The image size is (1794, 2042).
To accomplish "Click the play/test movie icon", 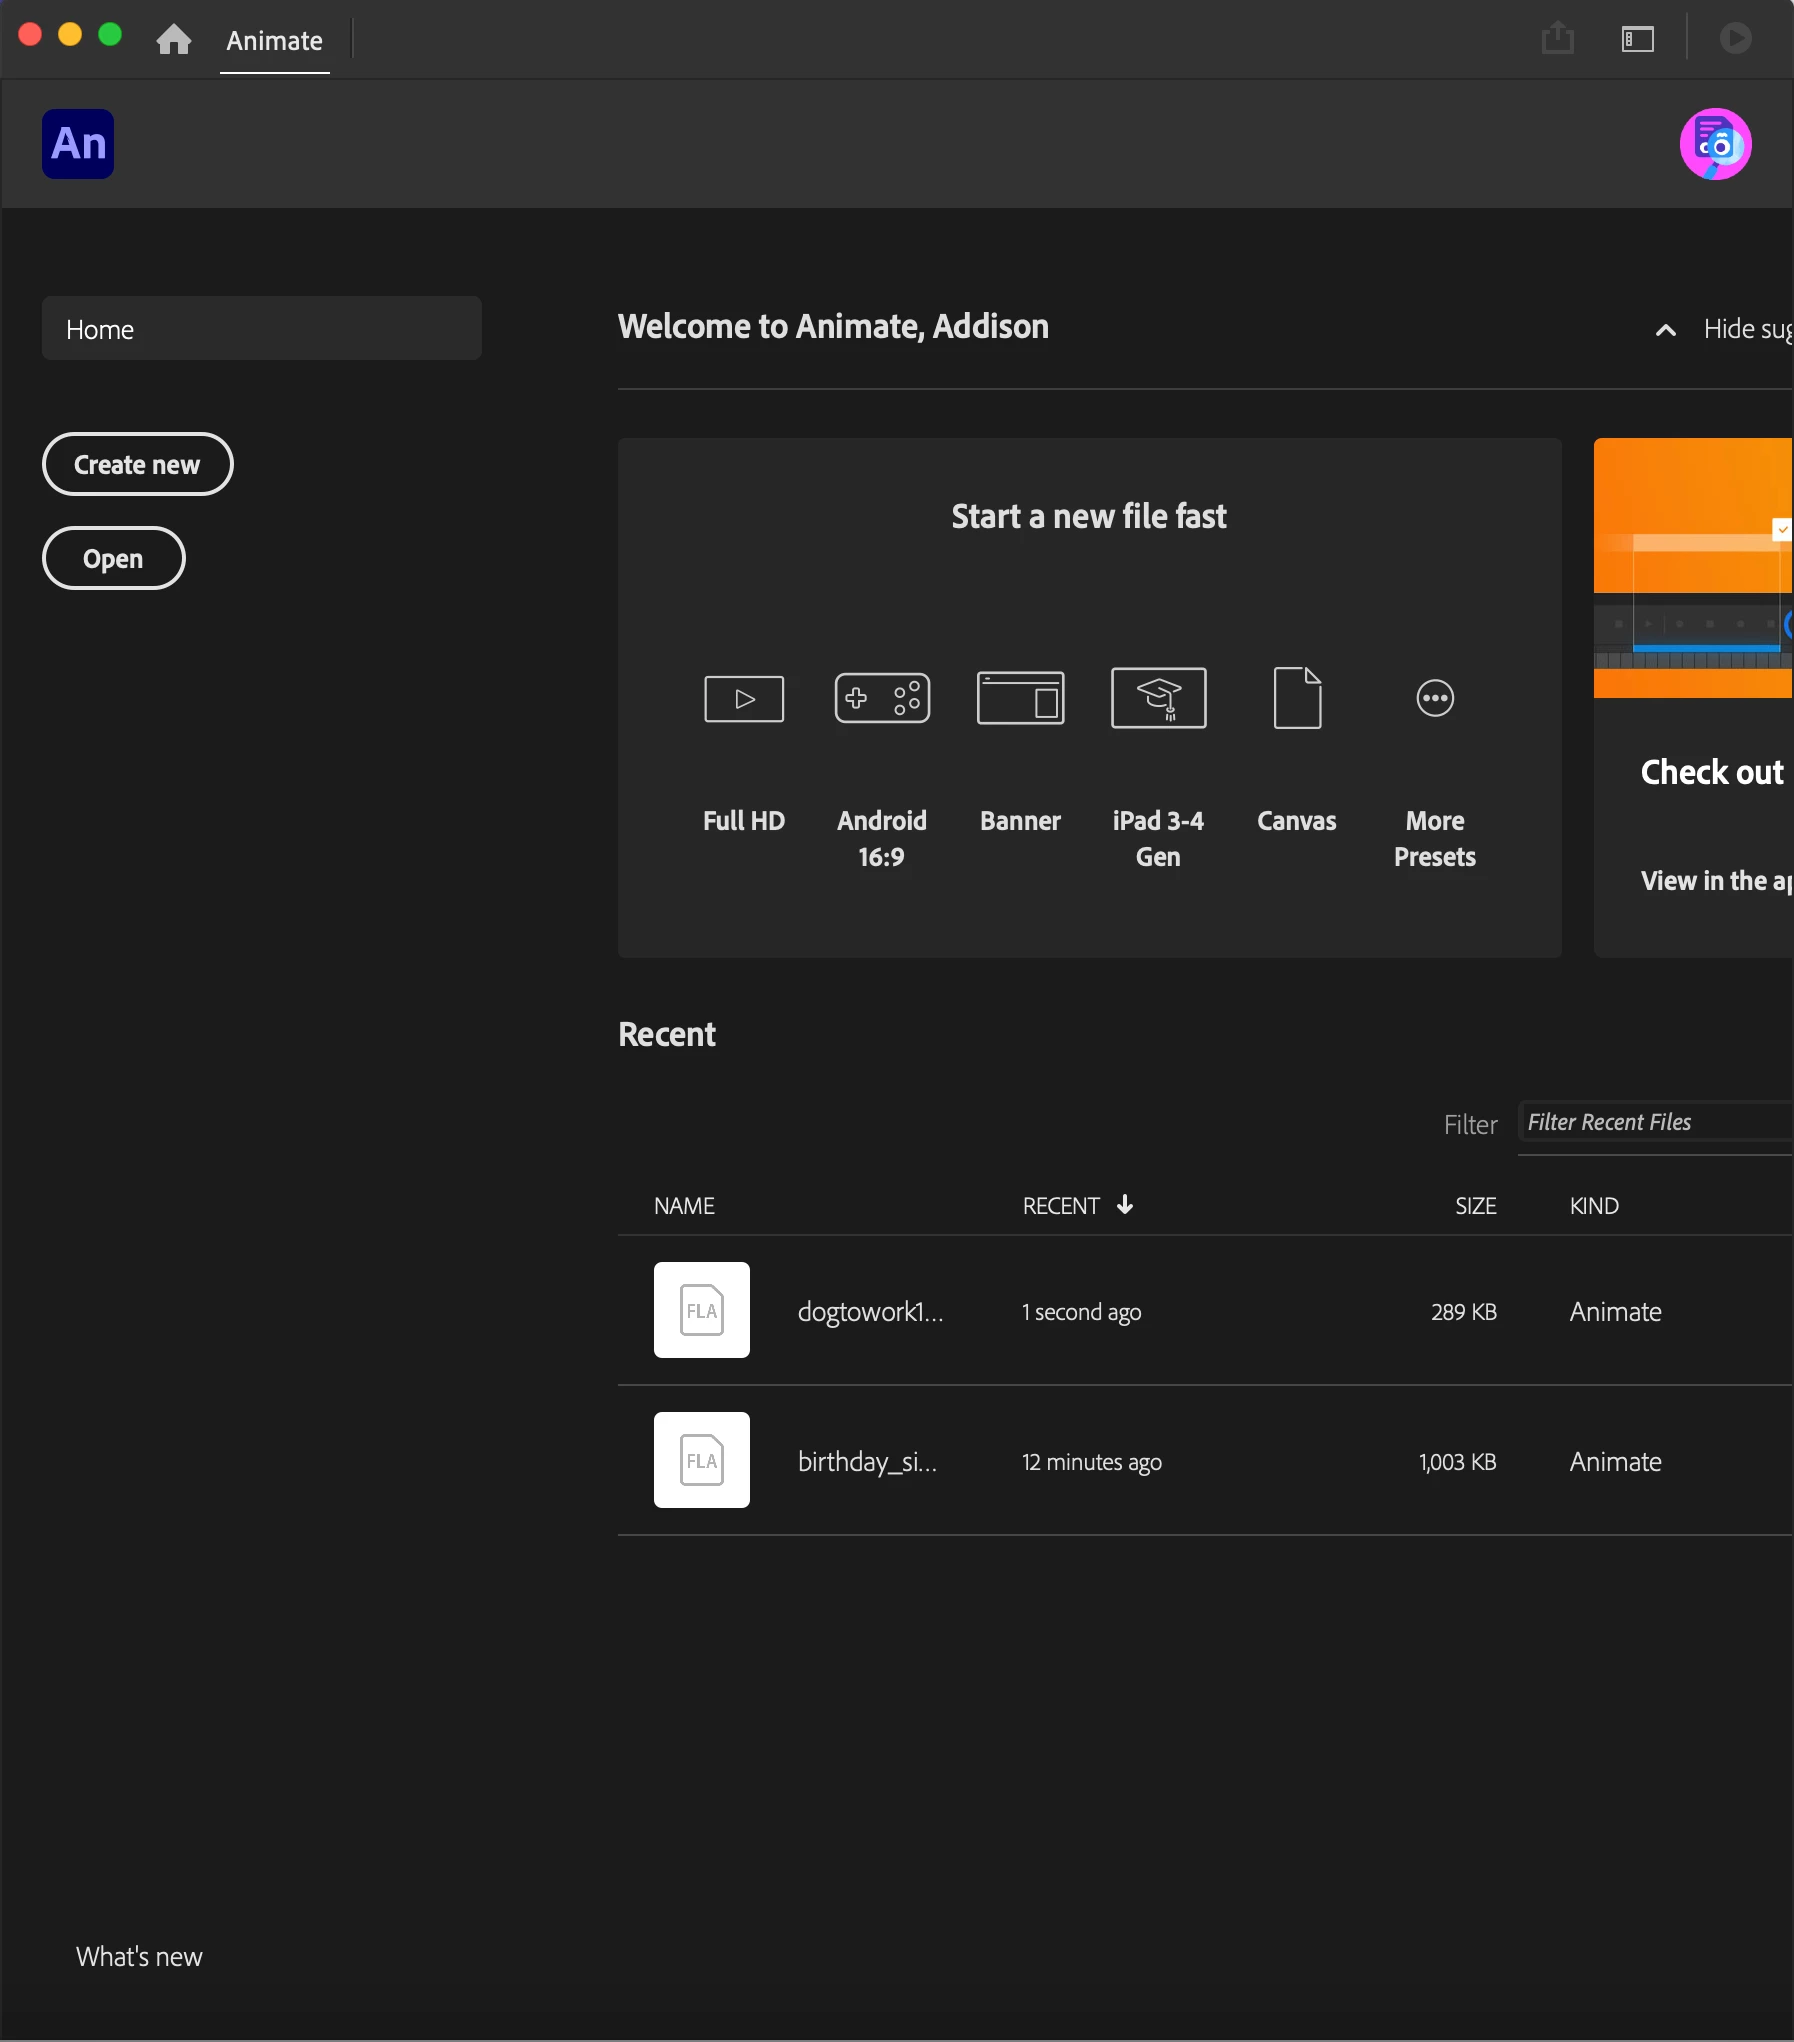I will [x=1735, y=39].
